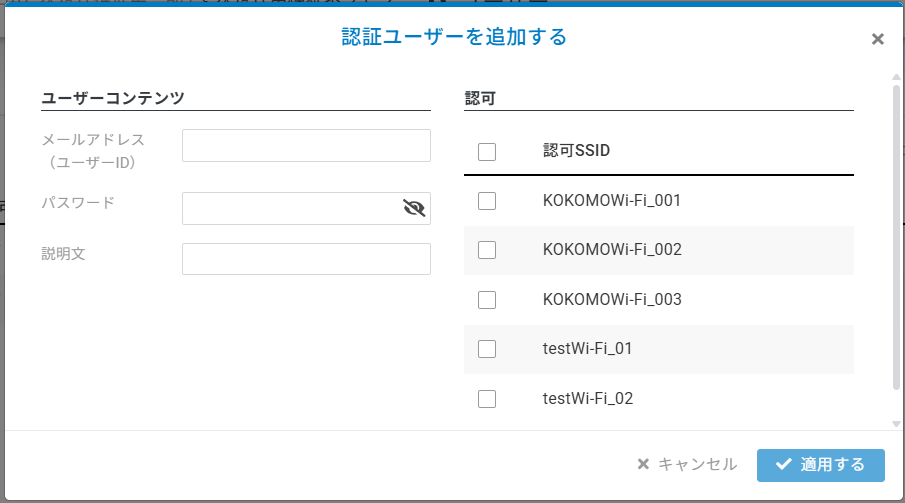This screenshot has height=503, width=905.
Task: Check the testWi-Fi_02 checkbox
Action: coord(487,398)
